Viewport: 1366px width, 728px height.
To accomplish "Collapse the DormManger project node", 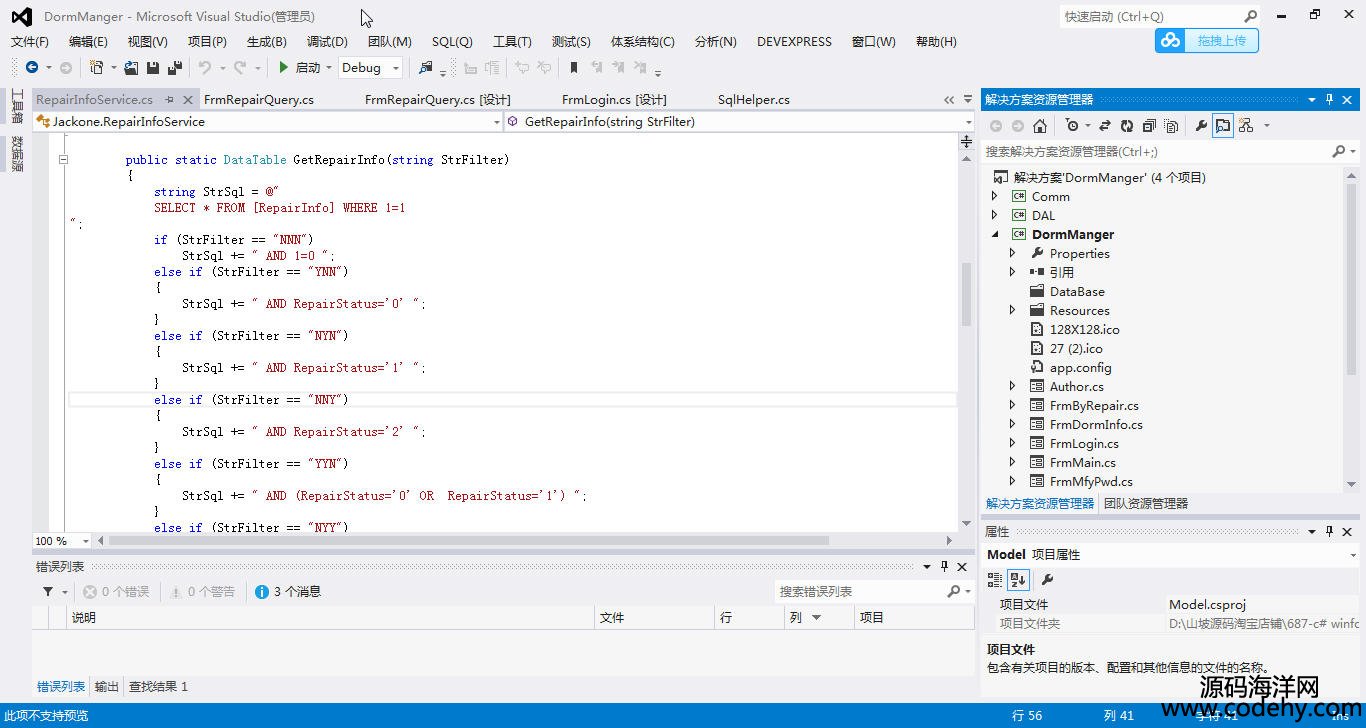I will click(994, 235).
